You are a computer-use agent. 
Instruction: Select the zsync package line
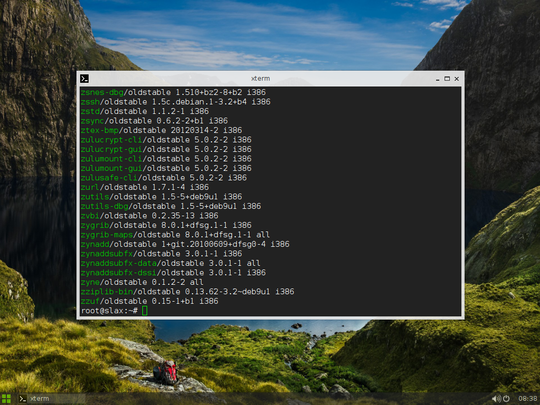(154, 121)
